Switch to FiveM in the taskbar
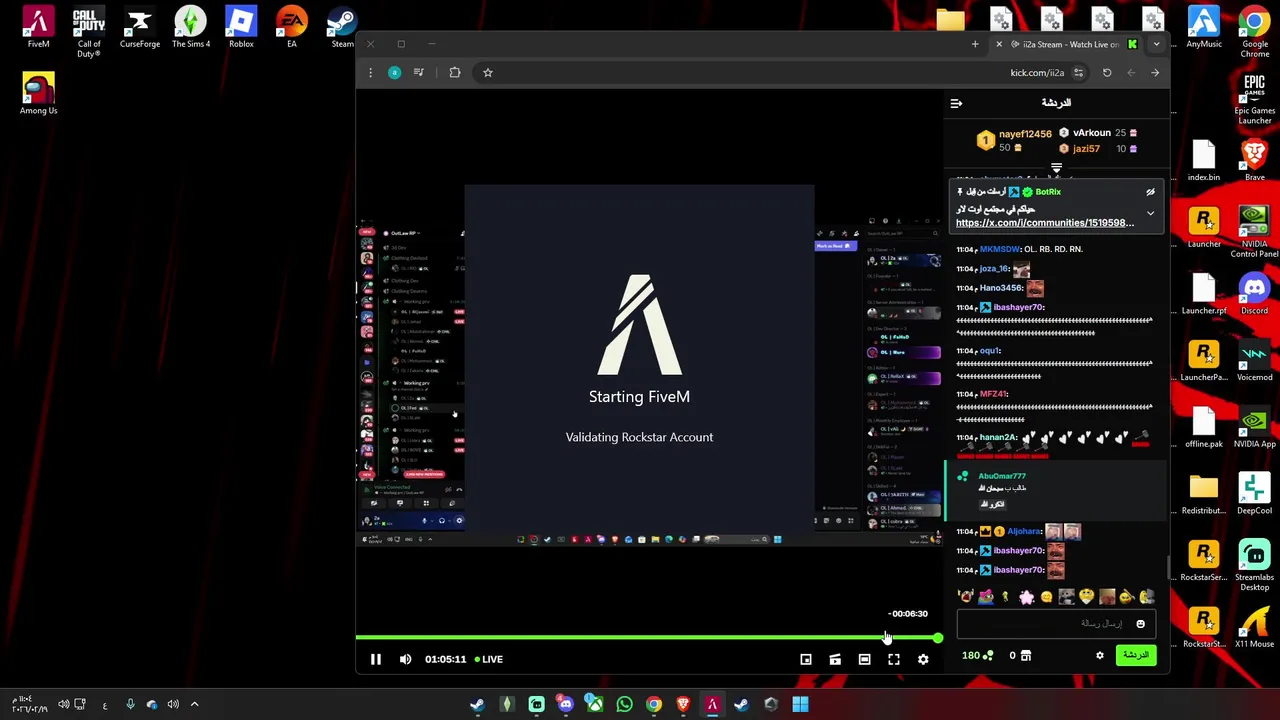The height and width of the screenshot is (720, 1280). [712, 704]
